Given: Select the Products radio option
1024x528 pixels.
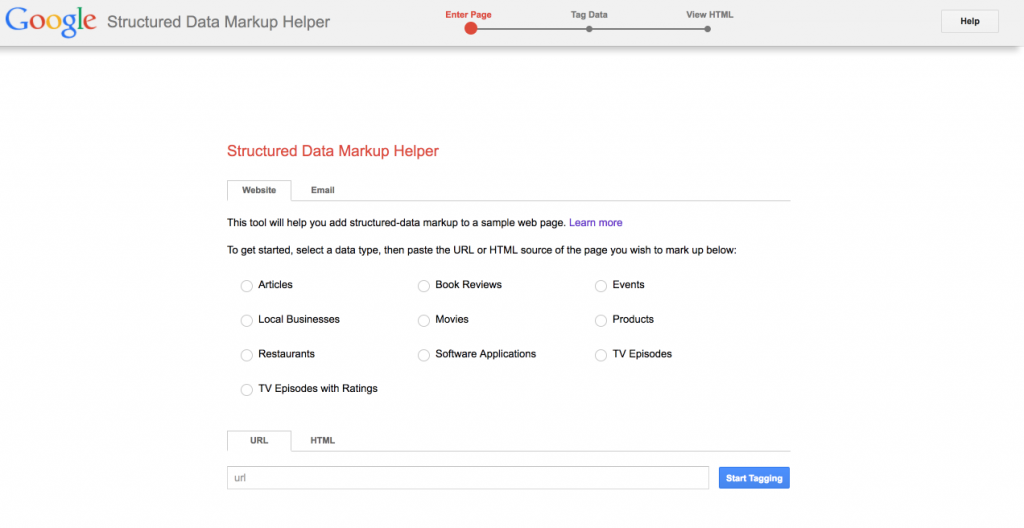Looking at the screenshot, I should (x=601, y=321).
